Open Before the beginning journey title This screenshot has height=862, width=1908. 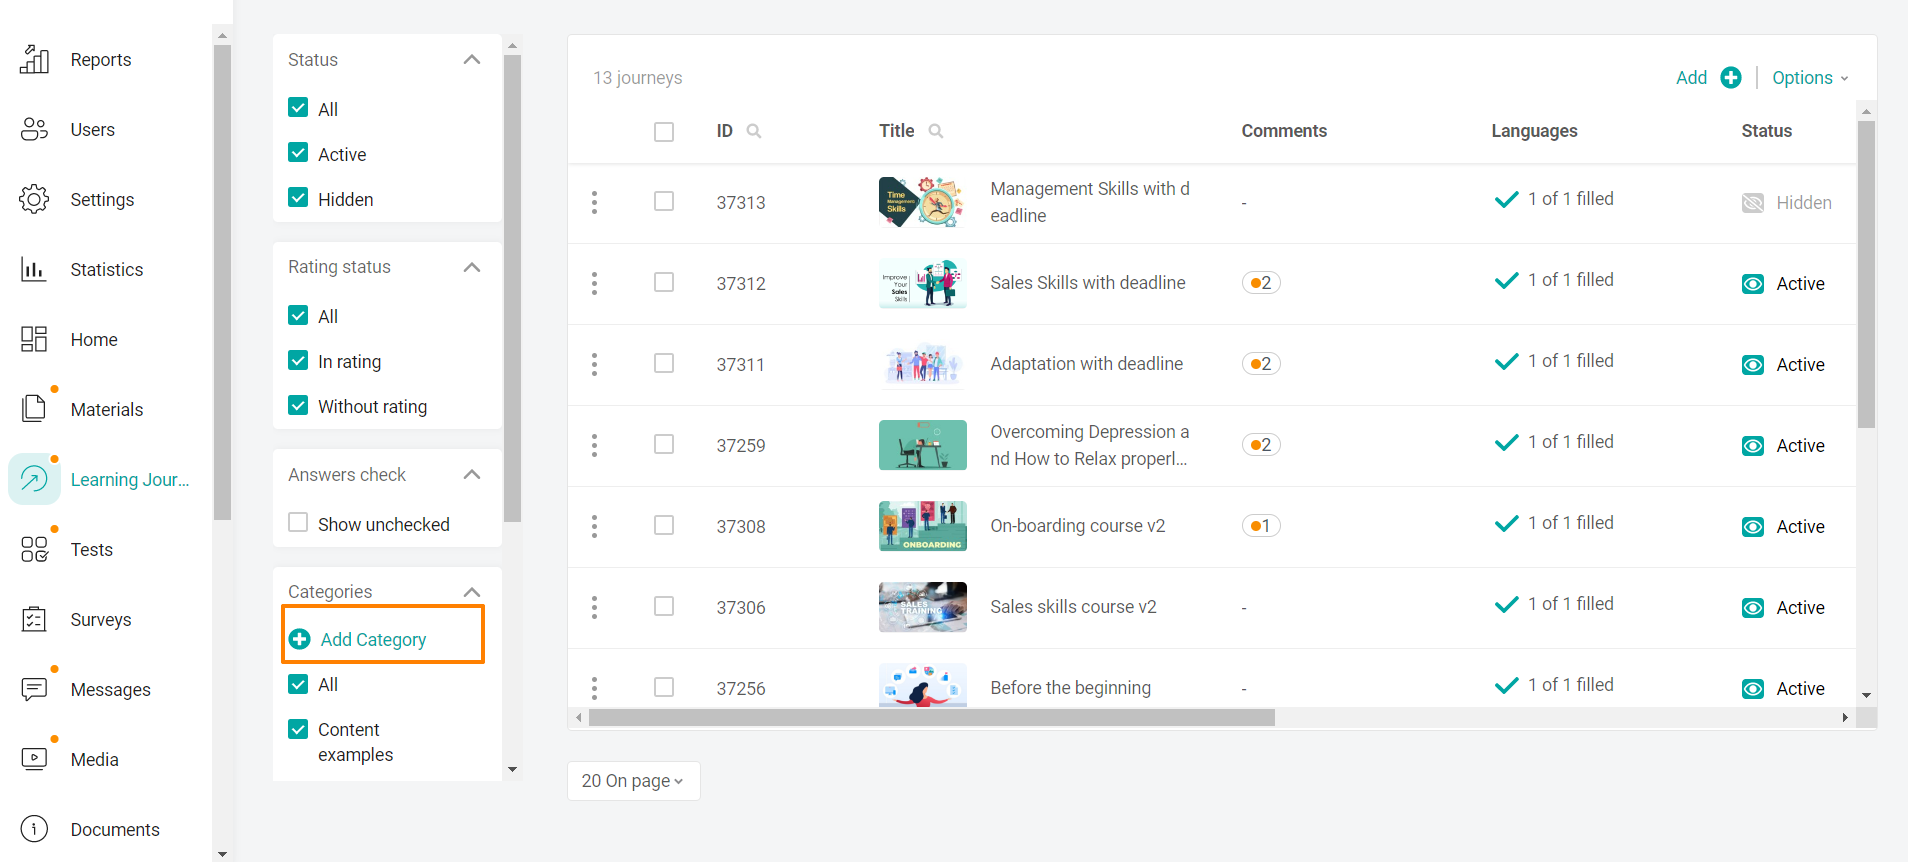(1071, 688)
